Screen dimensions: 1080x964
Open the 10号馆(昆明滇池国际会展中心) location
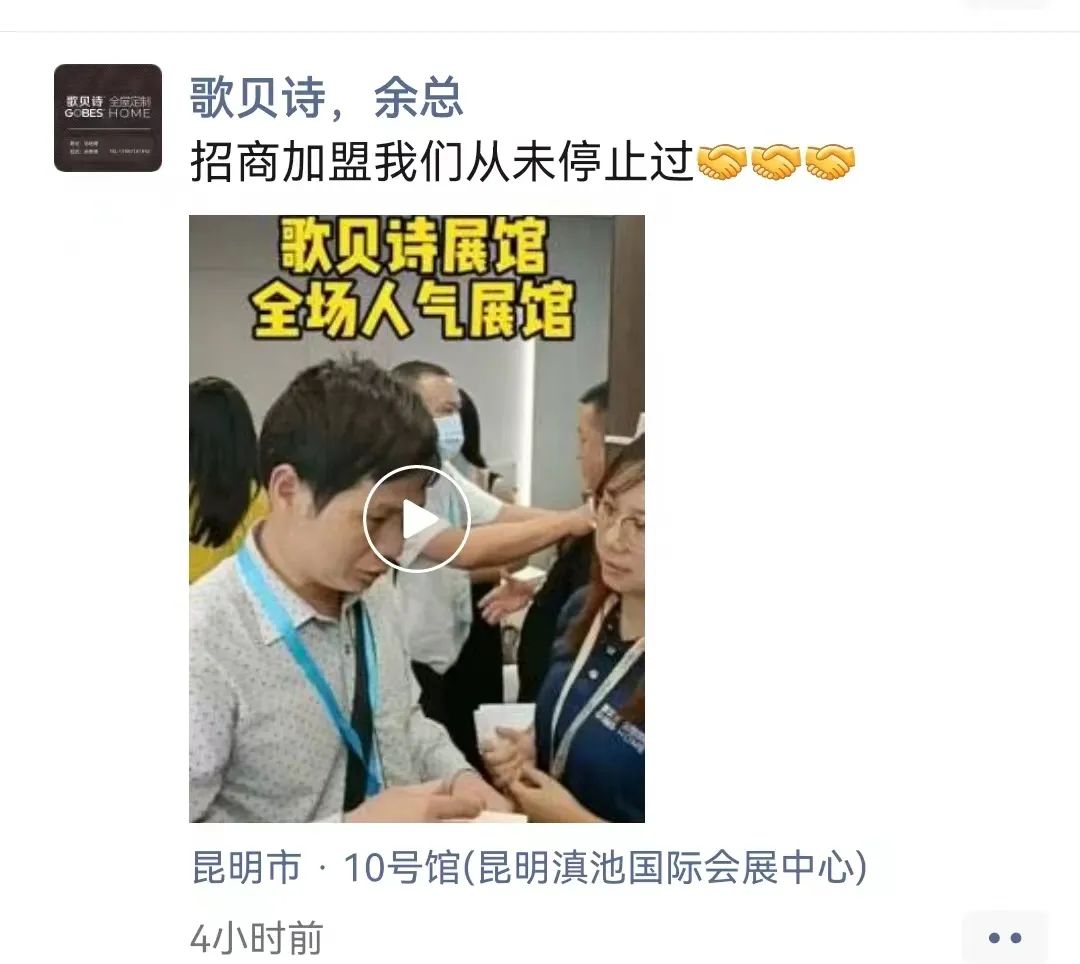click(x=605, y=868)
